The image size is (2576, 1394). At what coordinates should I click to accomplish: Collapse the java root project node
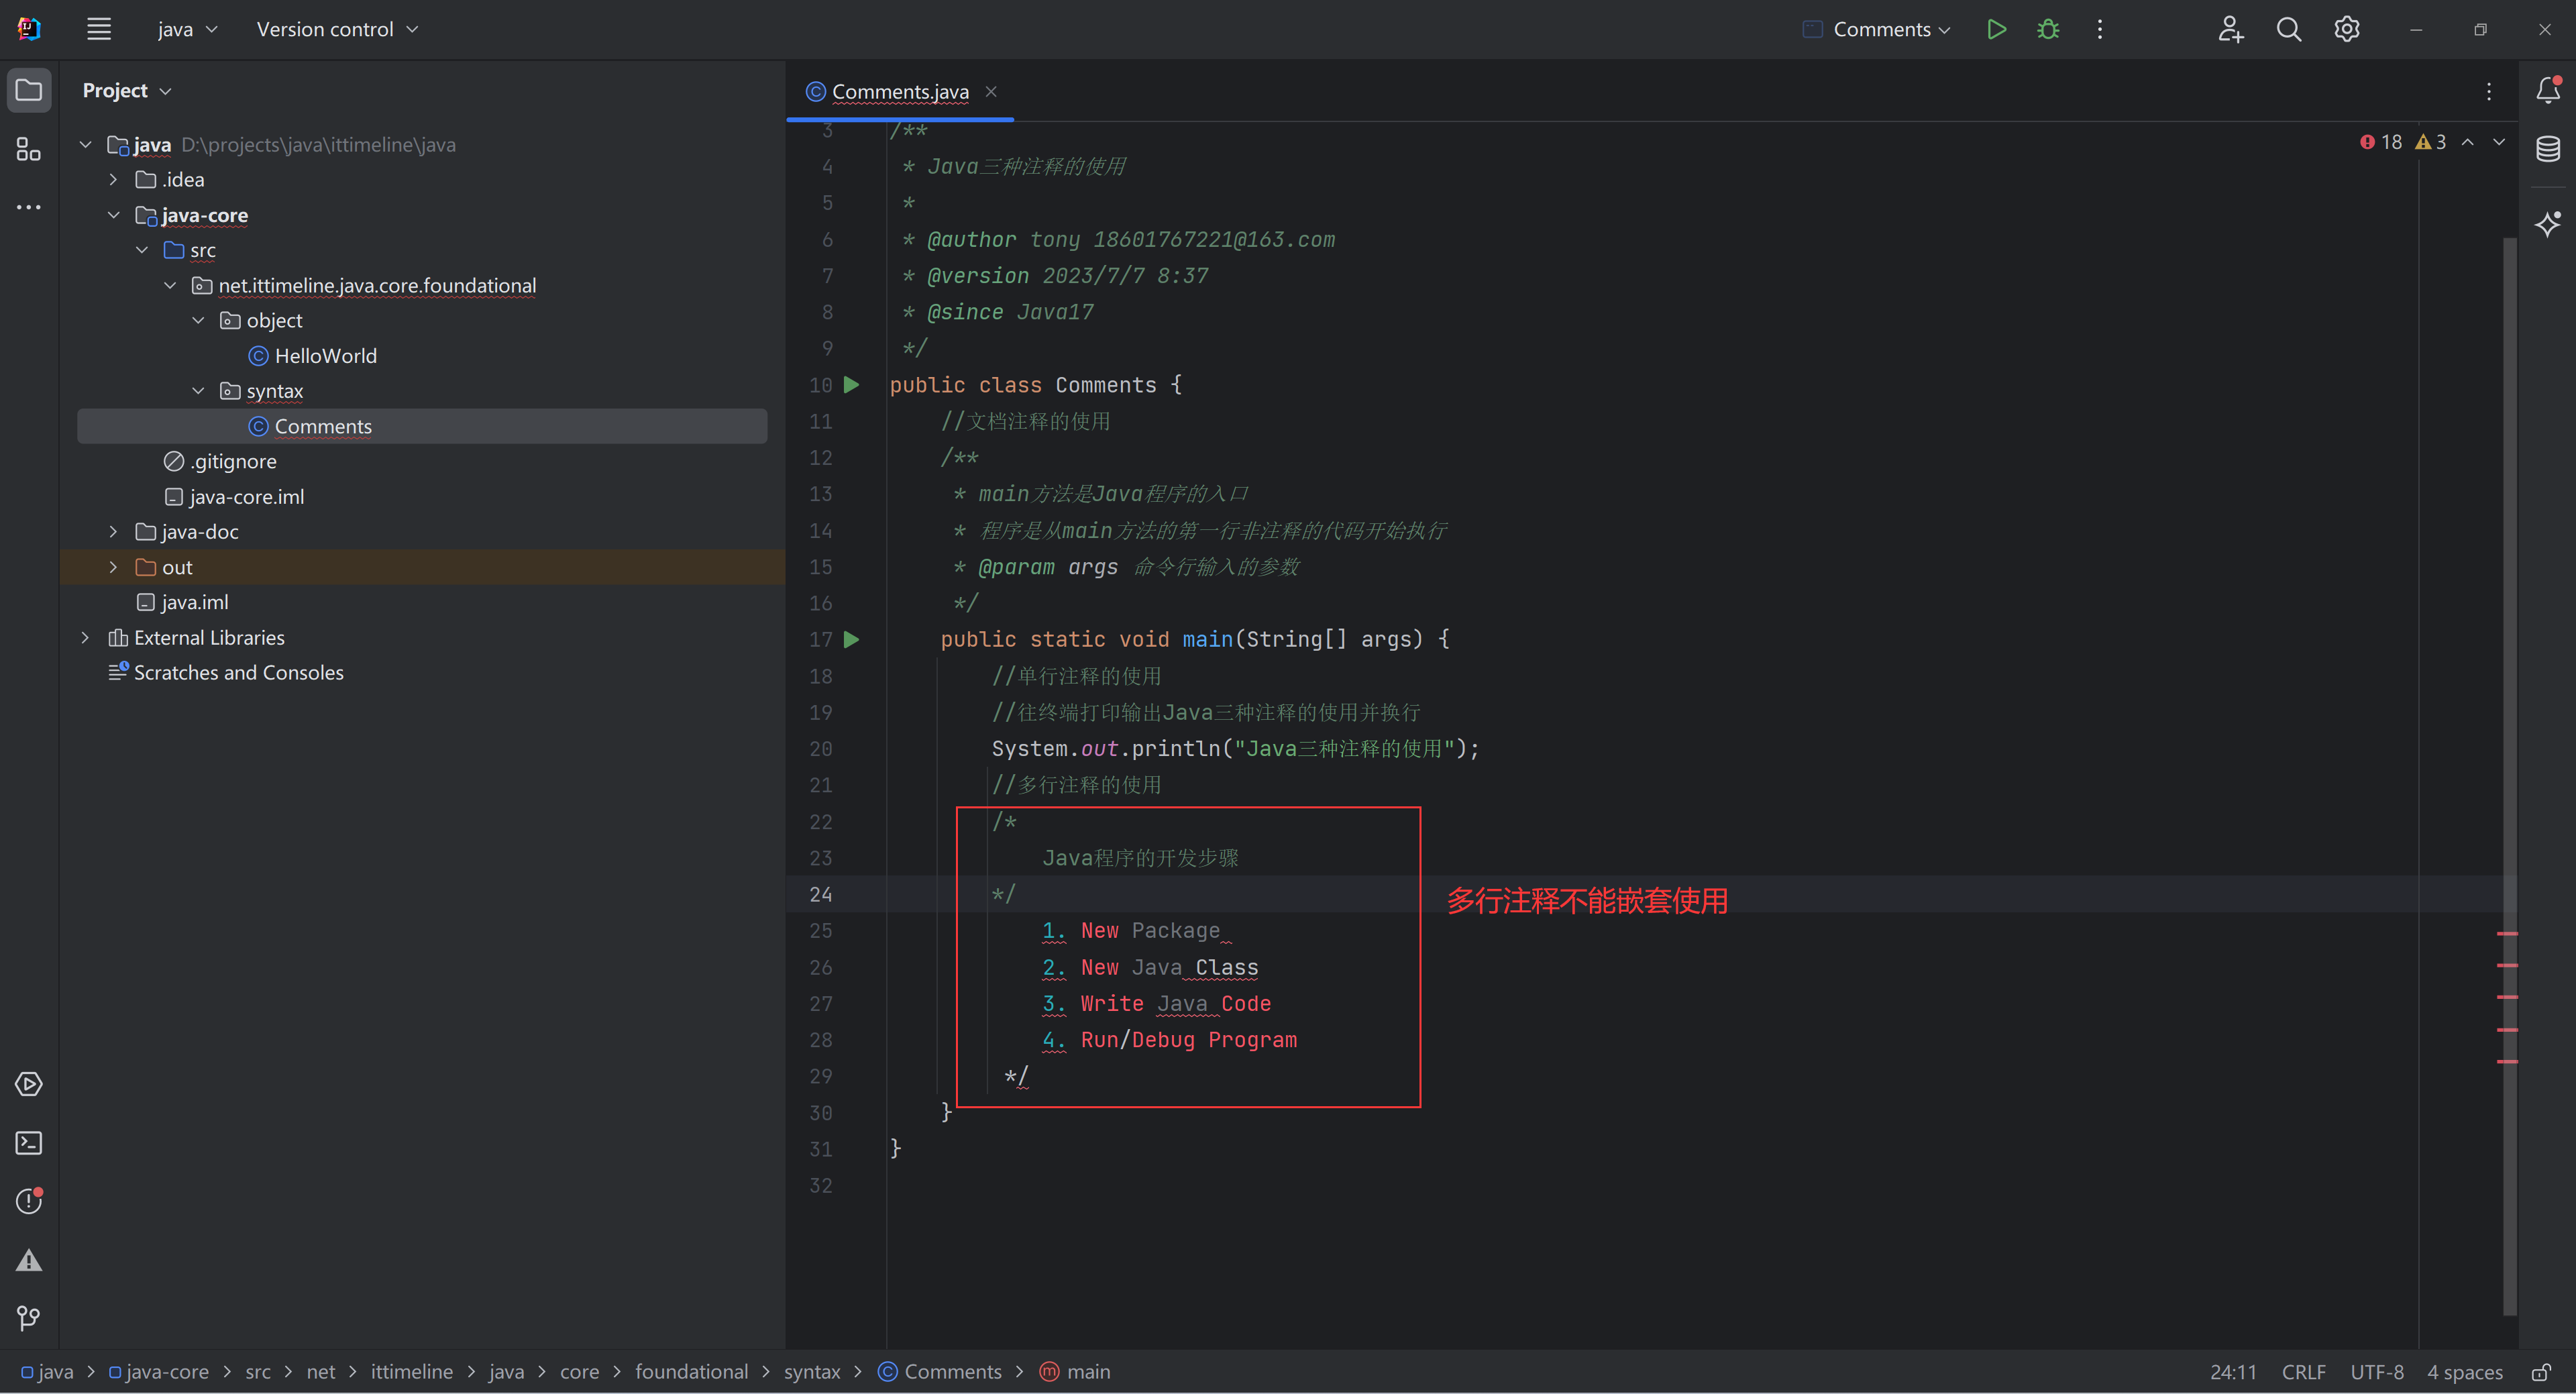coord(86,145)
